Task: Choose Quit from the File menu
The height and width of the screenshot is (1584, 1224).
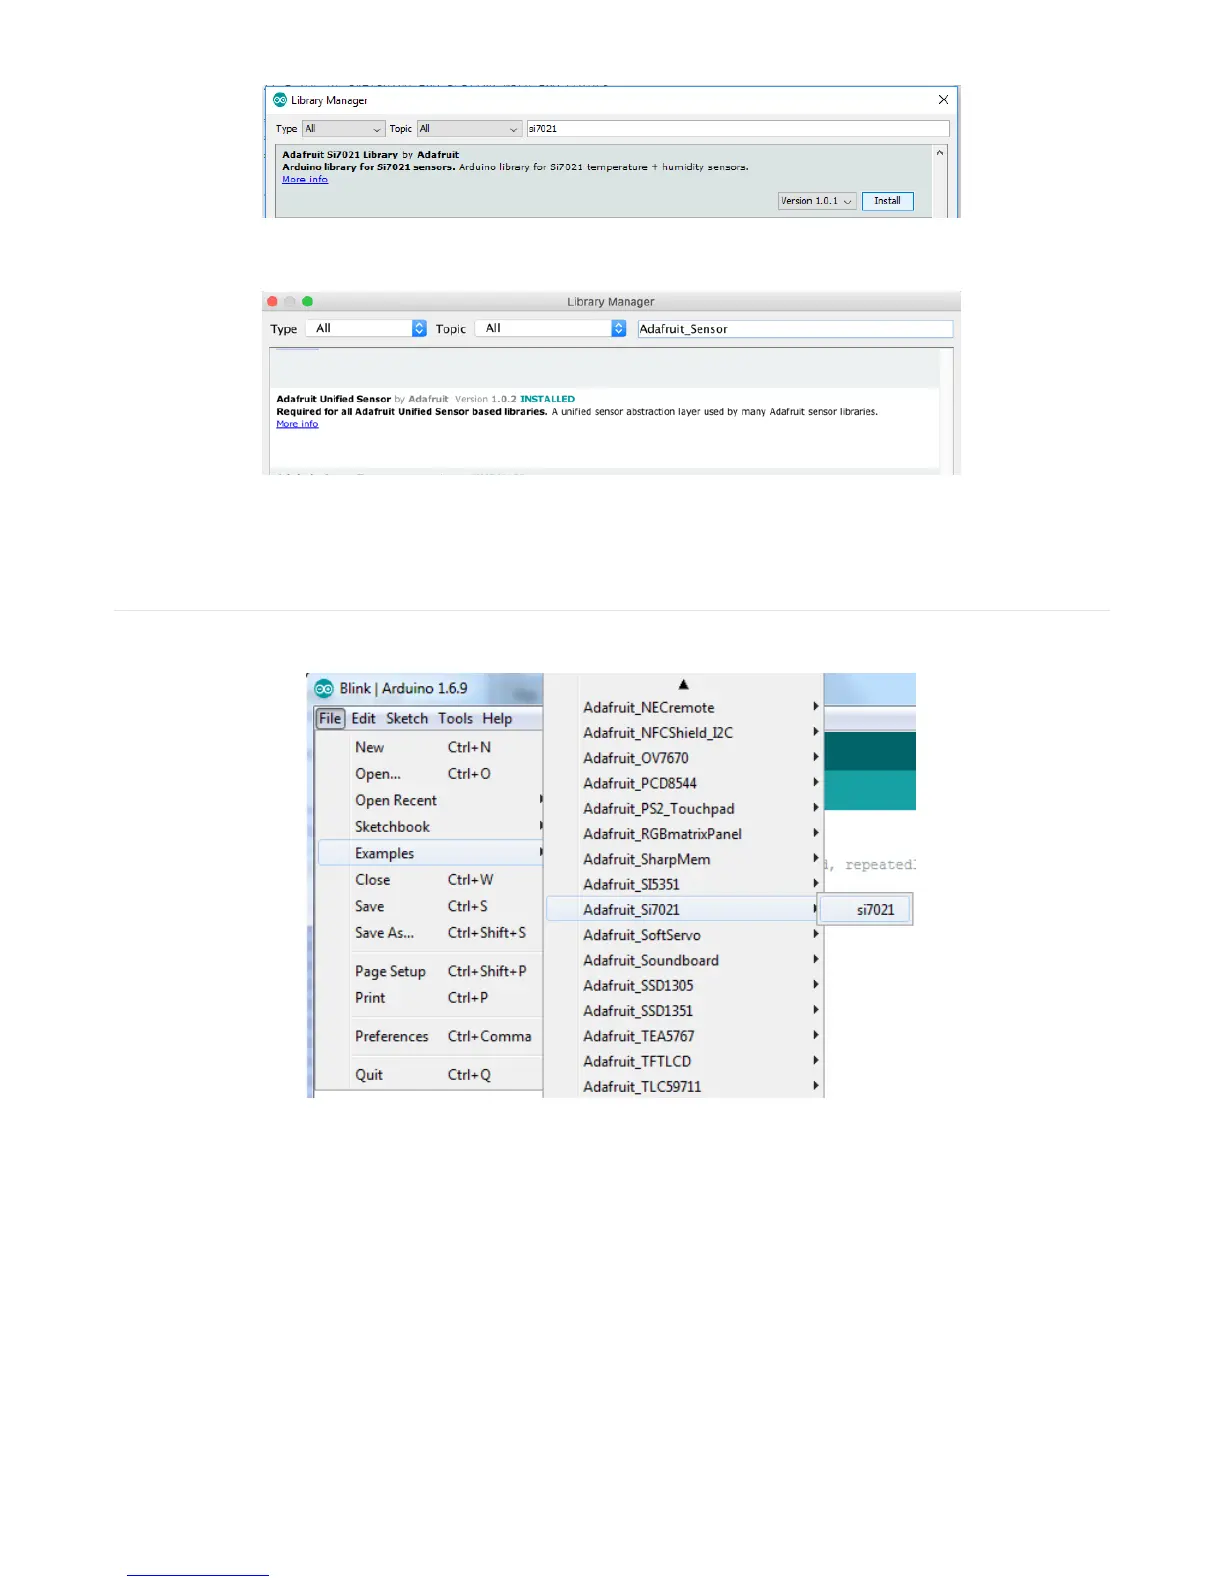Action: point(430,1074)
